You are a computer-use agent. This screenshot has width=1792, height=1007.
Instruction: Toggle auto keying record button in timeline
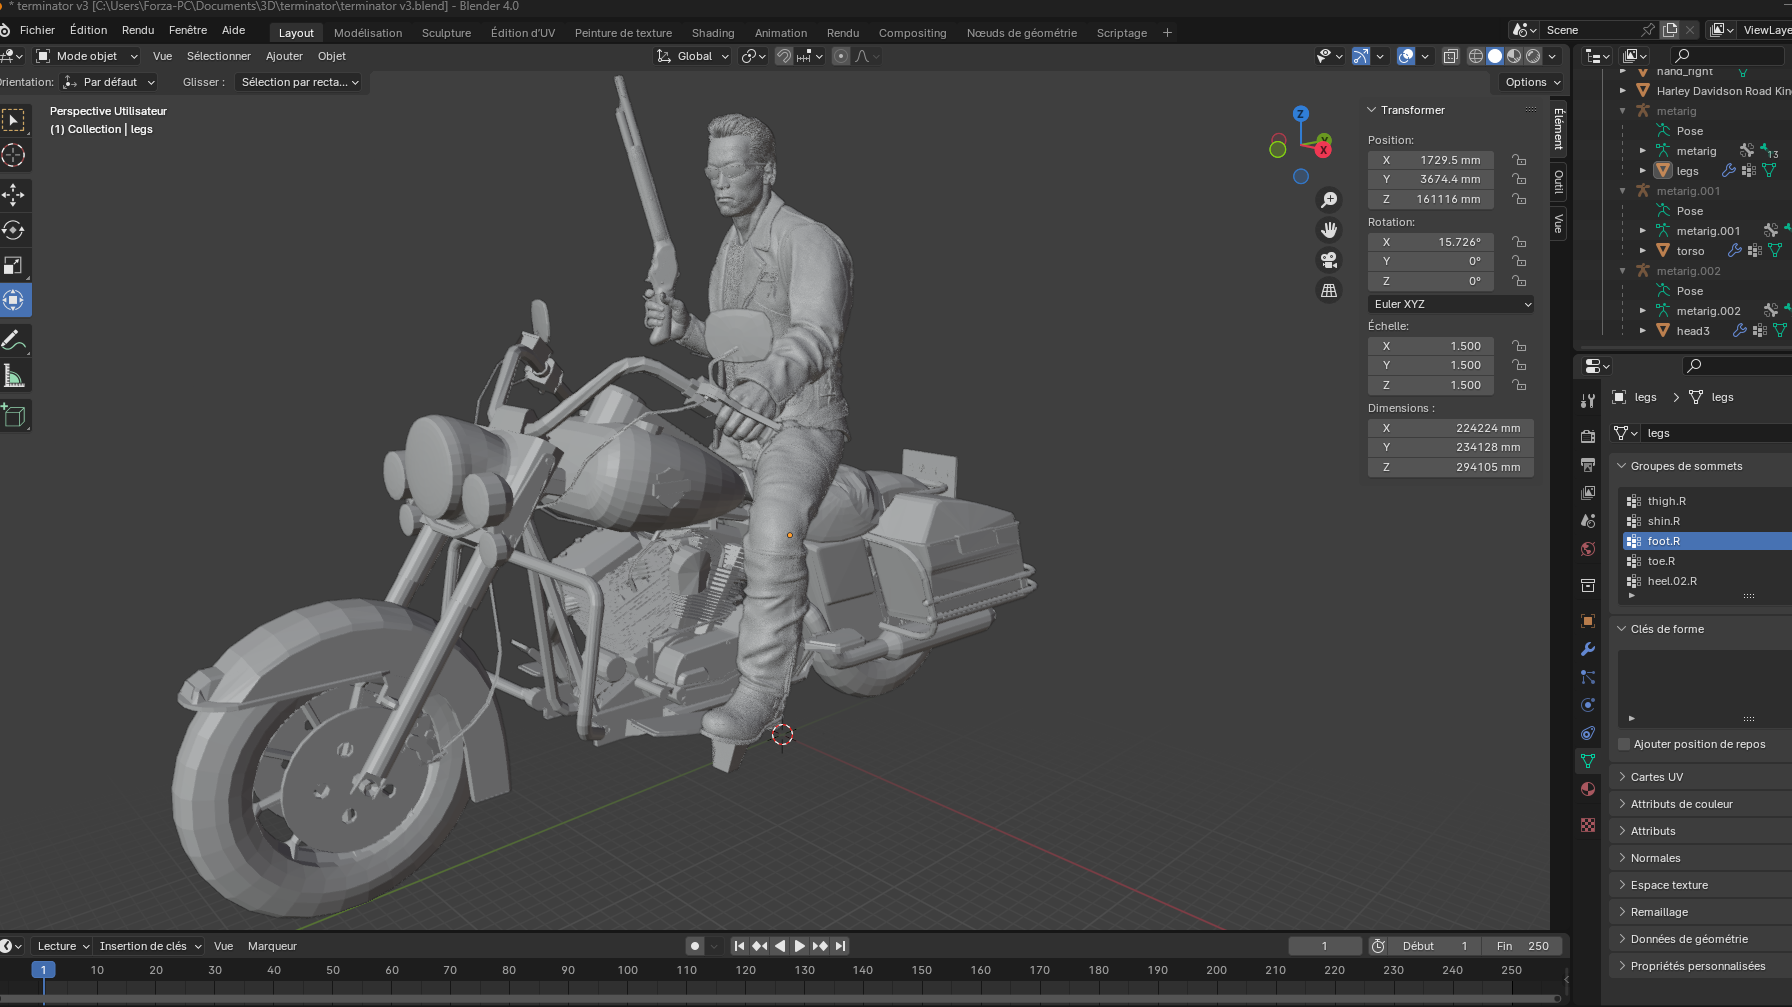pyautogui.click(x=695, y=946)
